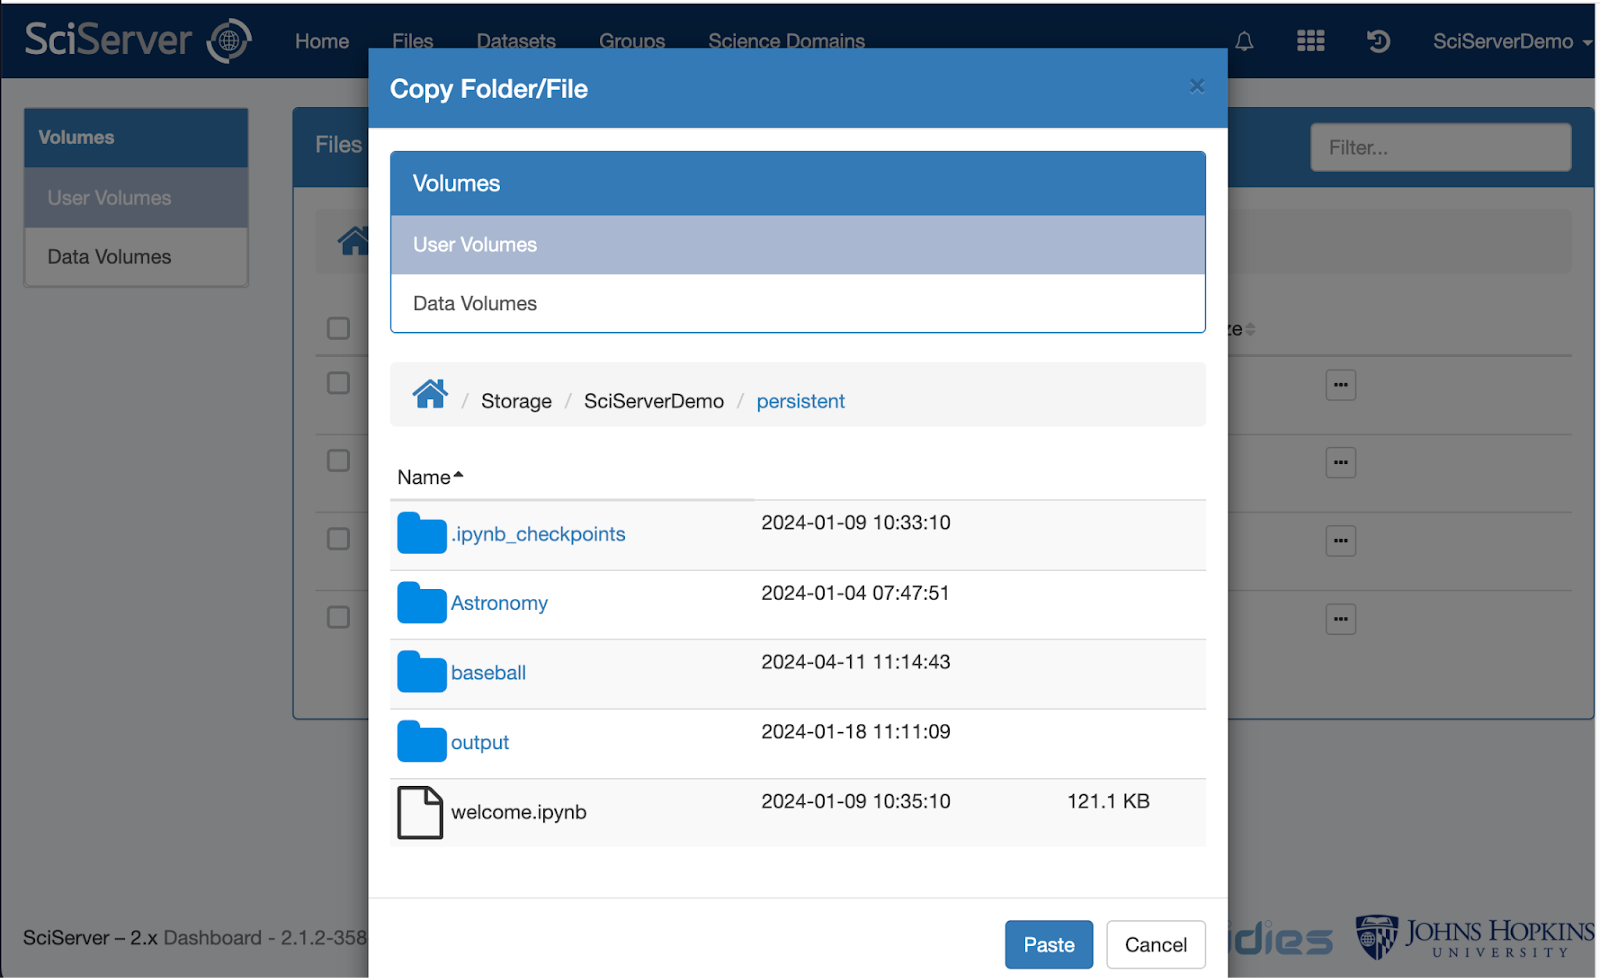Open the apps grid menu
The image size is (1600, 978).
point(1311,41)
